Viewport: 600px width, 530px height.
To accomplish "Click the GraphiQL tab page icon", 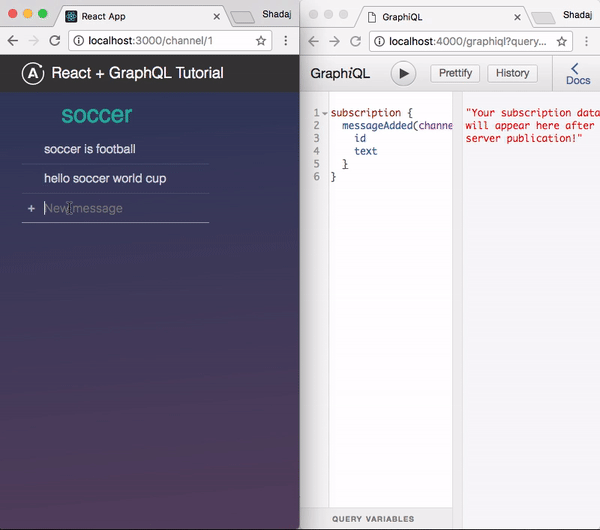I will coord(372,17).
